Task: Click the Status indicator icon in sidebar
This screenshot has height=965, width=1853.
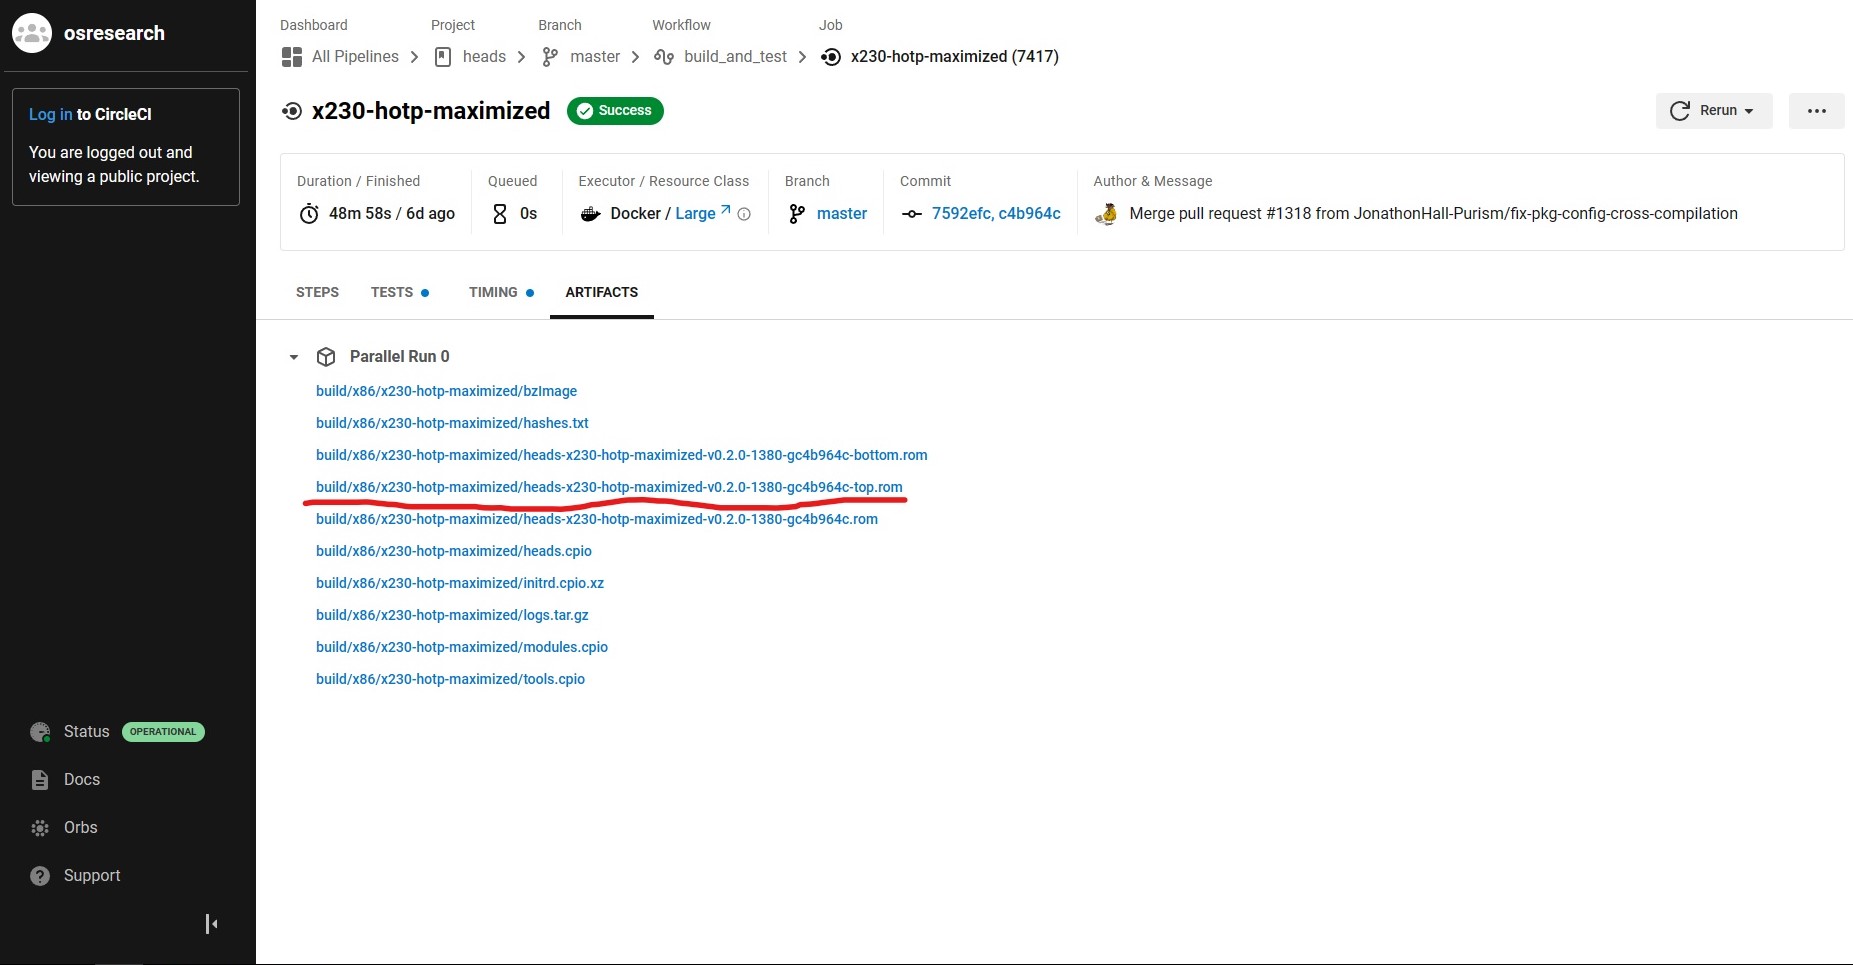Action: pos(40,732)
